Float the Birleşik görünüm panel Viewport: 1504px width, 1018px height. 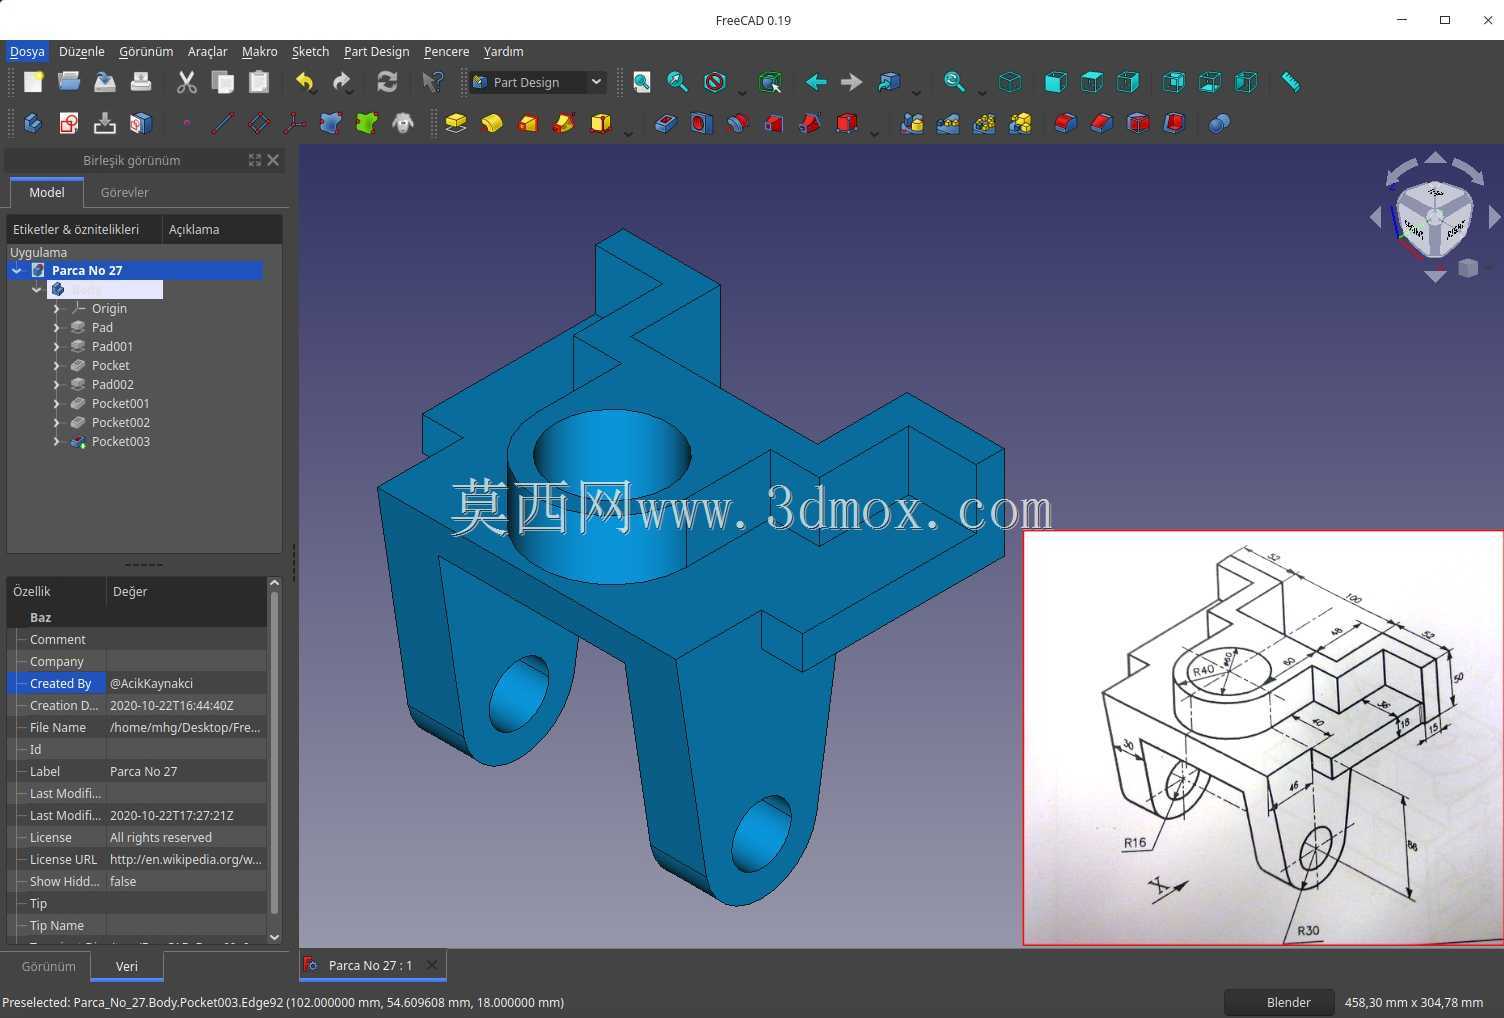[255, 160]
